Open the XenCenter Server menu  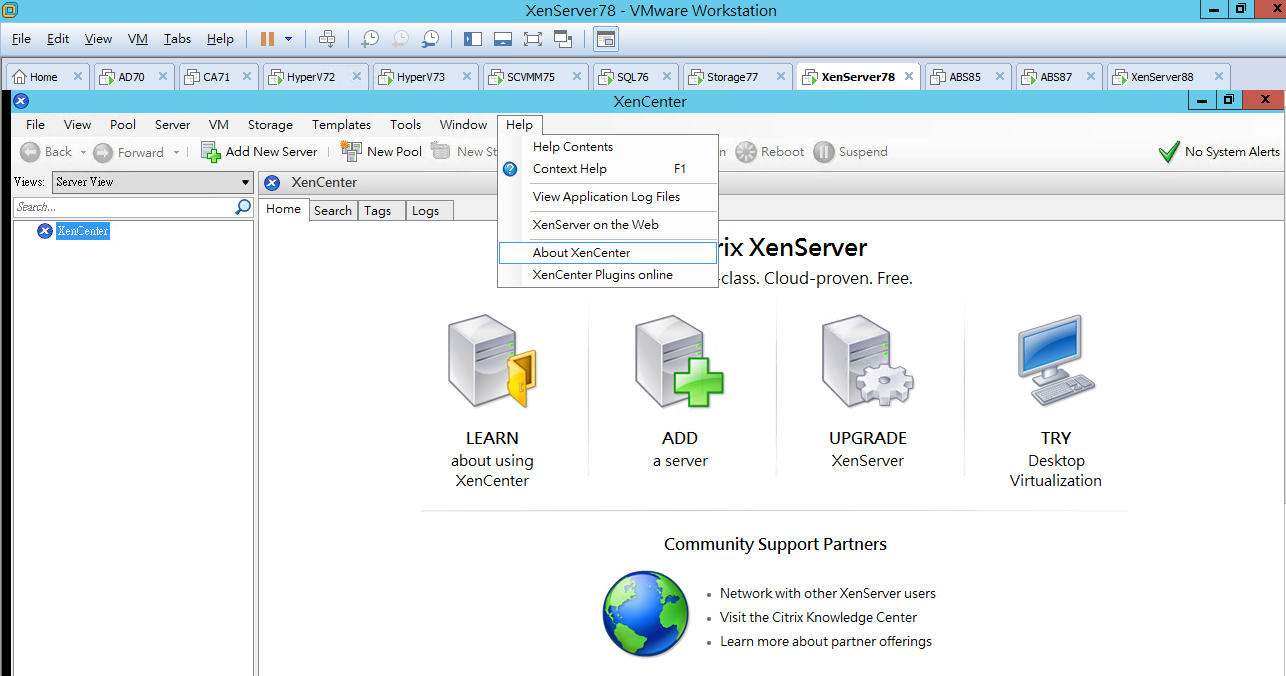click(172, 125)
